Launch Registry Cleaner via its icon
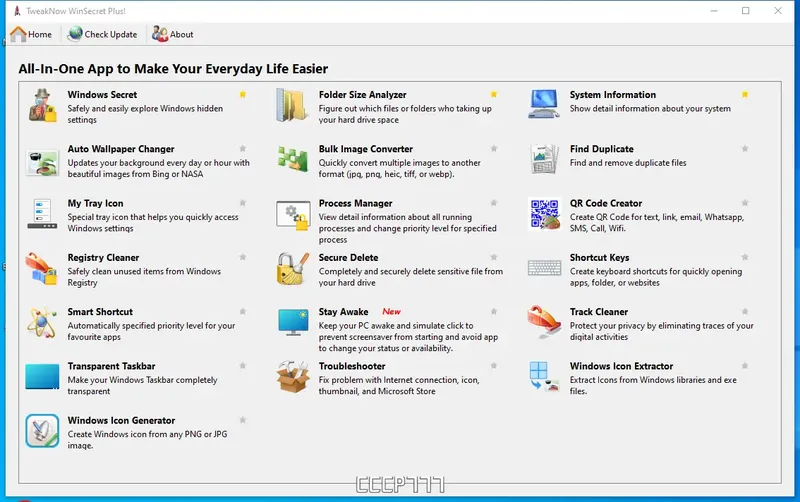Image resolution: width=800 pixels, height=502 pixels. click(x=41, y=268)
